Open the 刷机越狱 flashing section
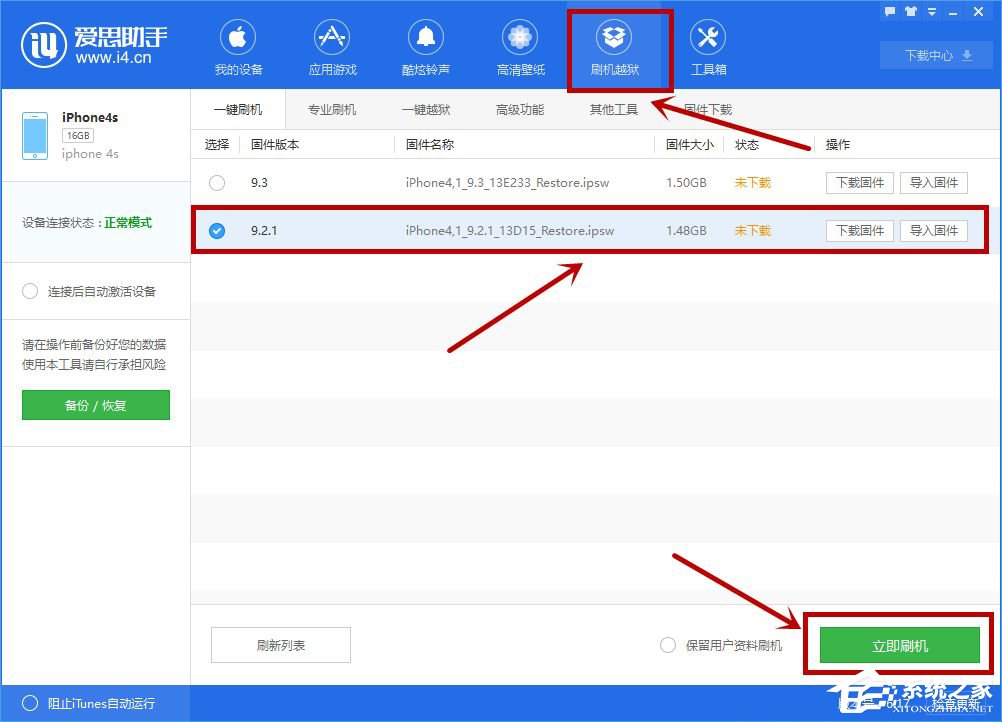Viewport: 1002px width, 722px height. (x=613, y=44)
